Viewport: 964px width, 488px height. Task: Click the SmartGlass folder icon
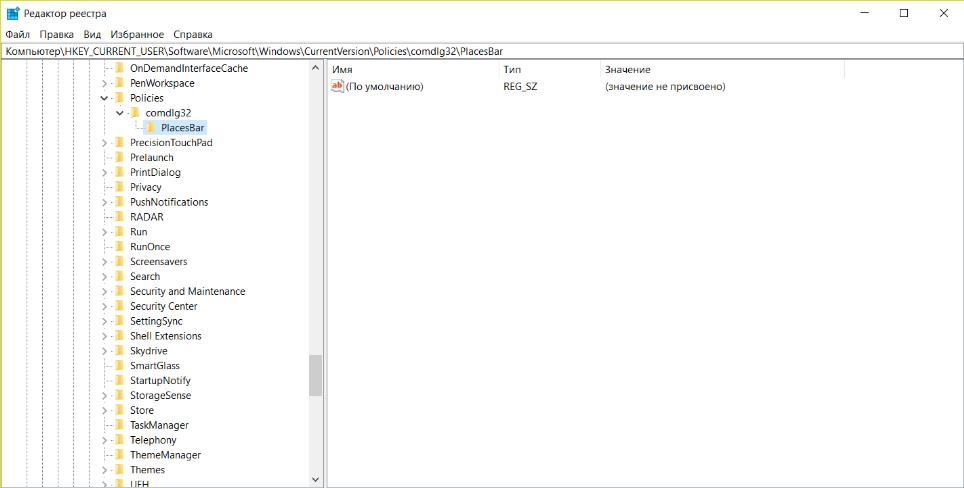tap(119, 366)
